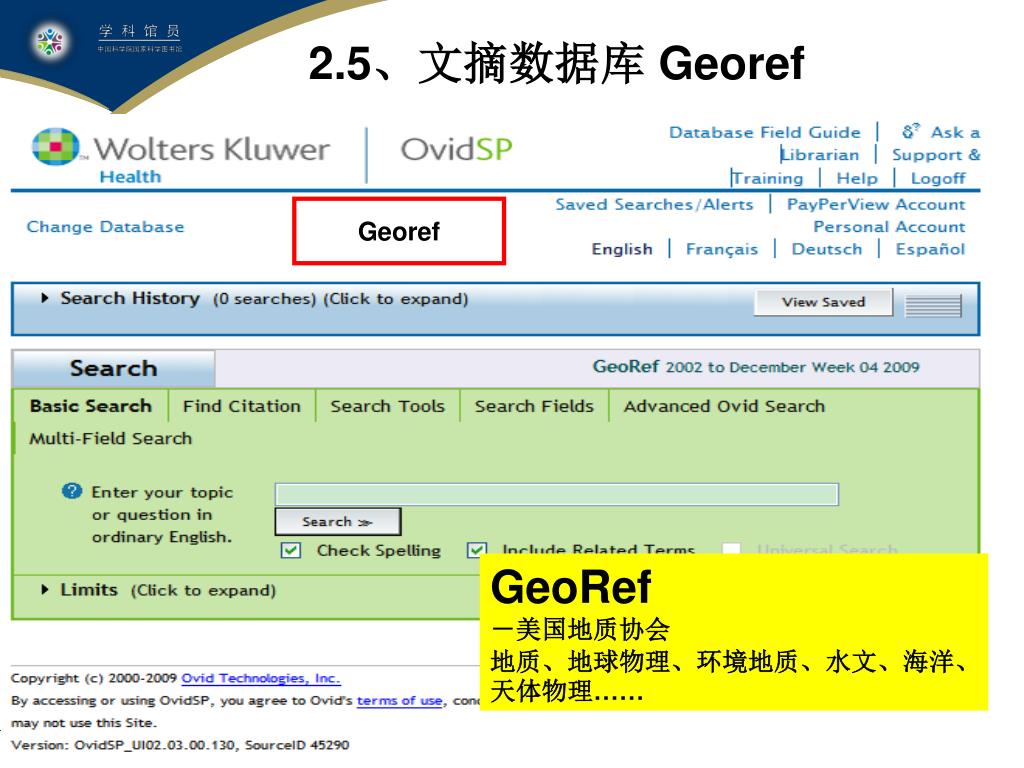Click the striped resize handle beside View Saved

click(x=933, y=305)
